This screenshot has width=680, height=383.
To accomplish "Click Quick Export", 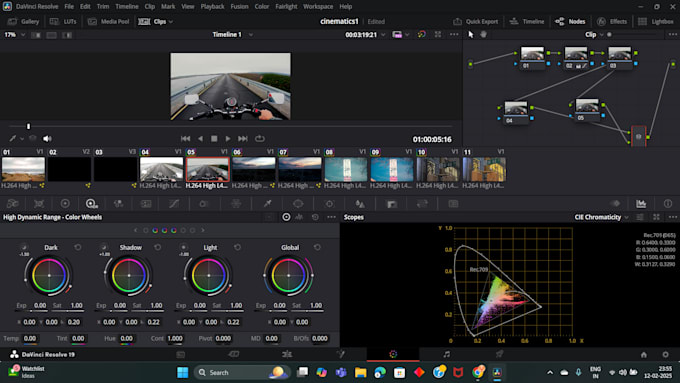I will [476, 21].
